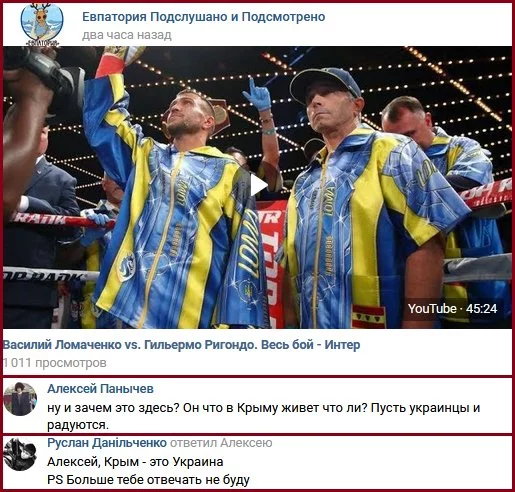Open the post via 'два часа назад' timestamp

pos(127,35)
